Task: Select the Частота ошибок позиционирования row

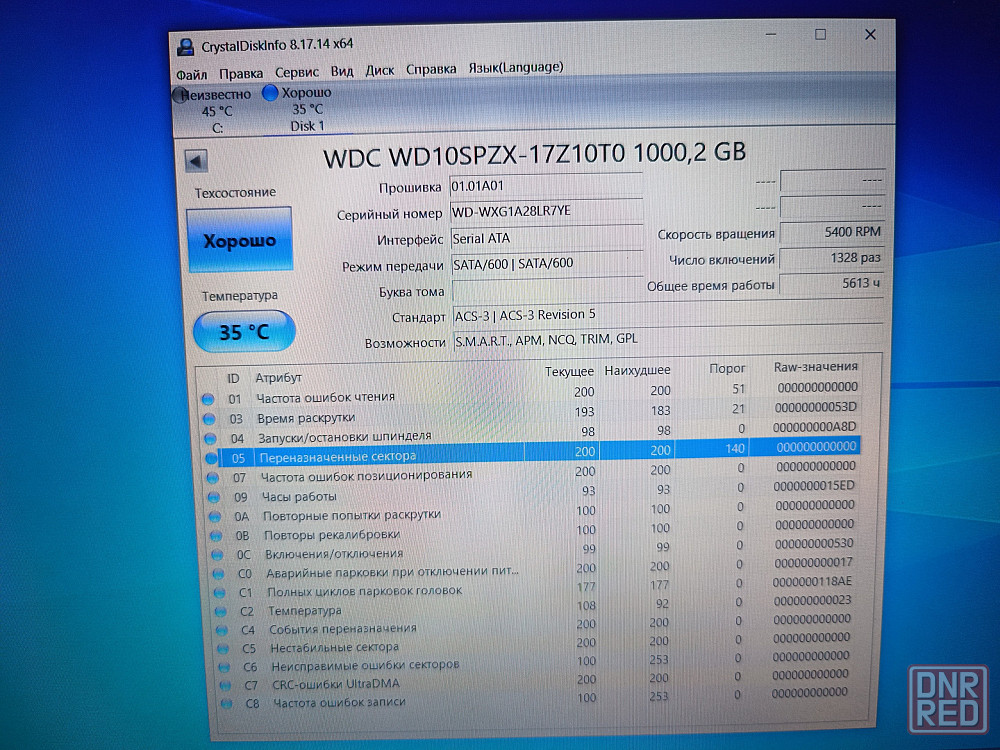Action: tap(536, 472)
